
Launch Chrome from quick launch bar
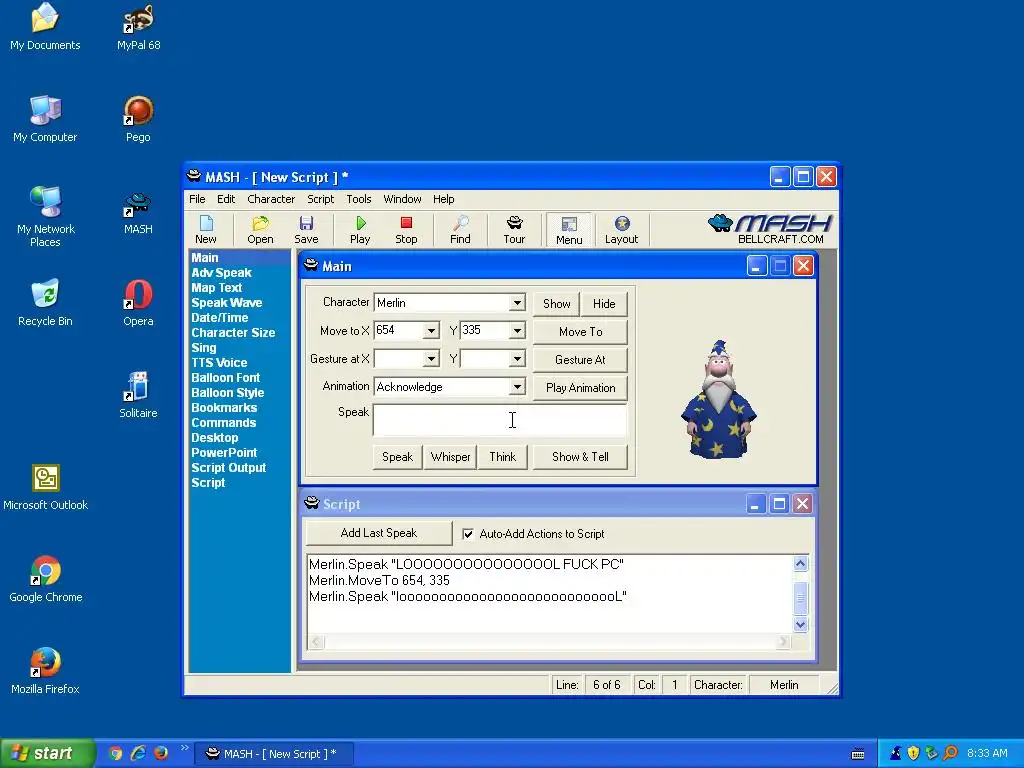[116, 754]
